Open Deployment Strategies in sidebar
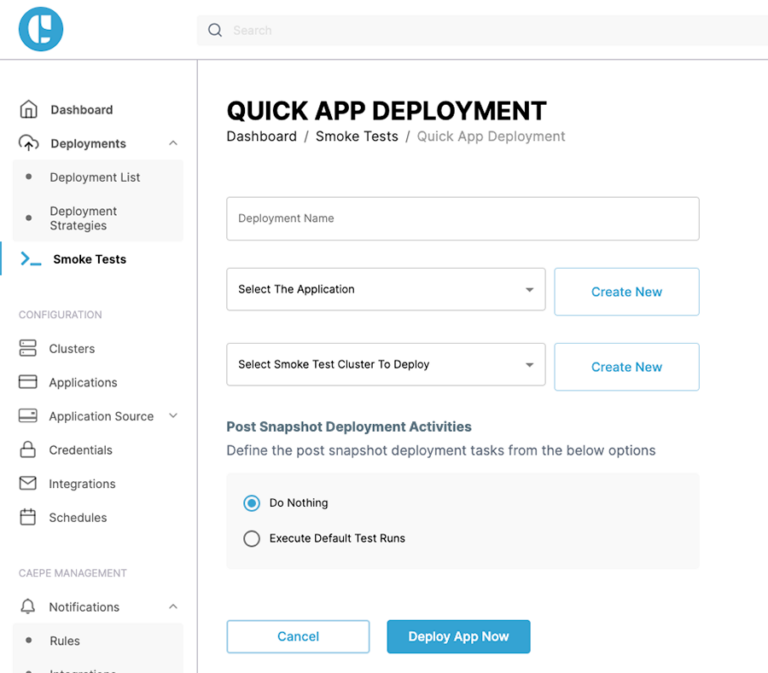 (x=83, y=218)
